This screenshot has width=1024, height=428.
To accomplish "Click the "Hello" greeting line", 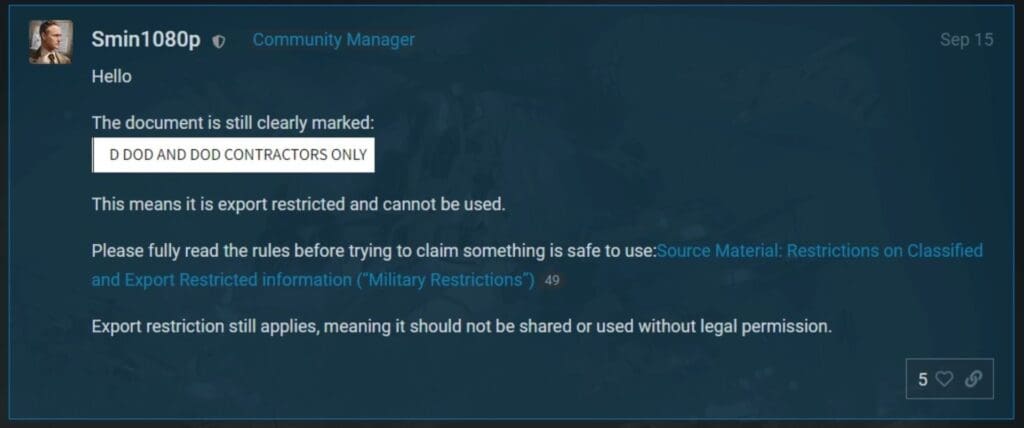I will pos(112,77).
